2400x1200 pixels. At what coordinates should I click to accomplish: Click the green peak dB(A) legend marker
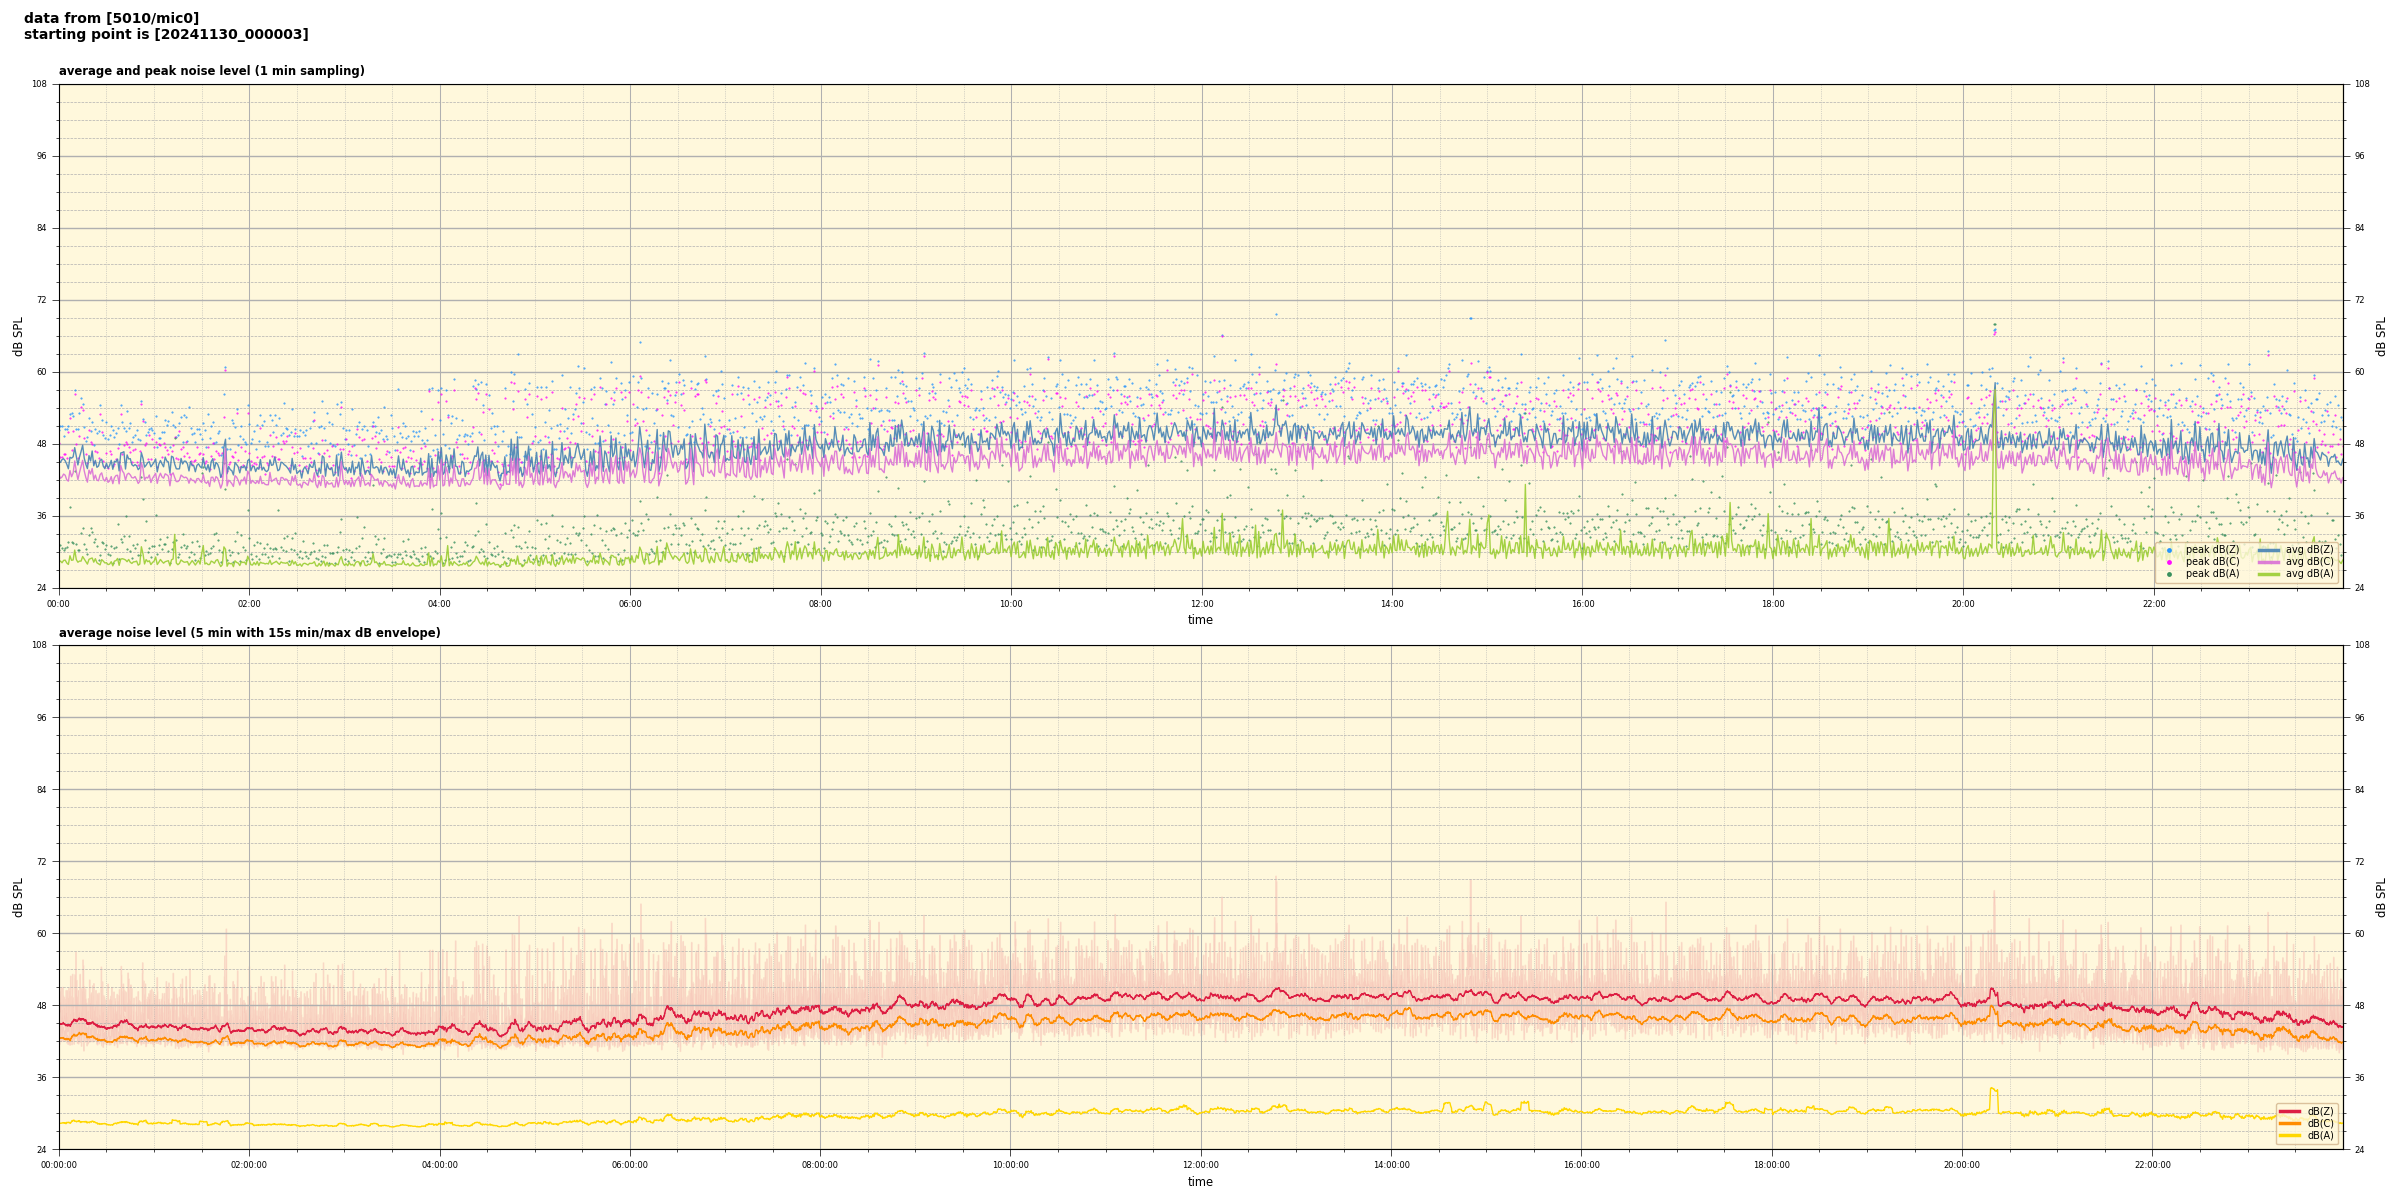coord(2169,574)
